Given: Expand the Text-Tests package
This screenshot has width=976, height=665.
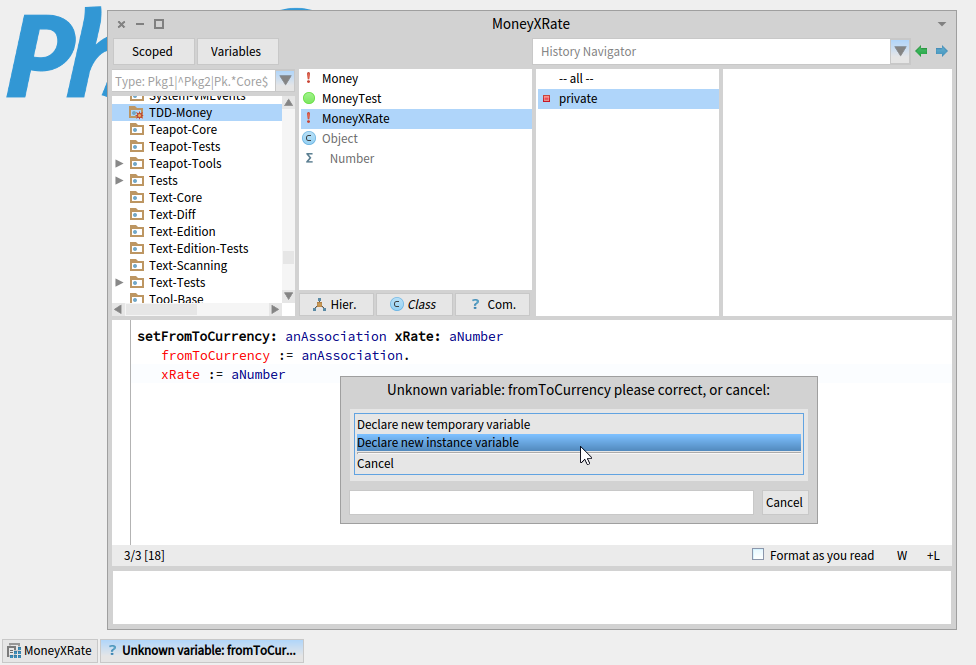Looking at the screenshot, I should pos(120,283).
